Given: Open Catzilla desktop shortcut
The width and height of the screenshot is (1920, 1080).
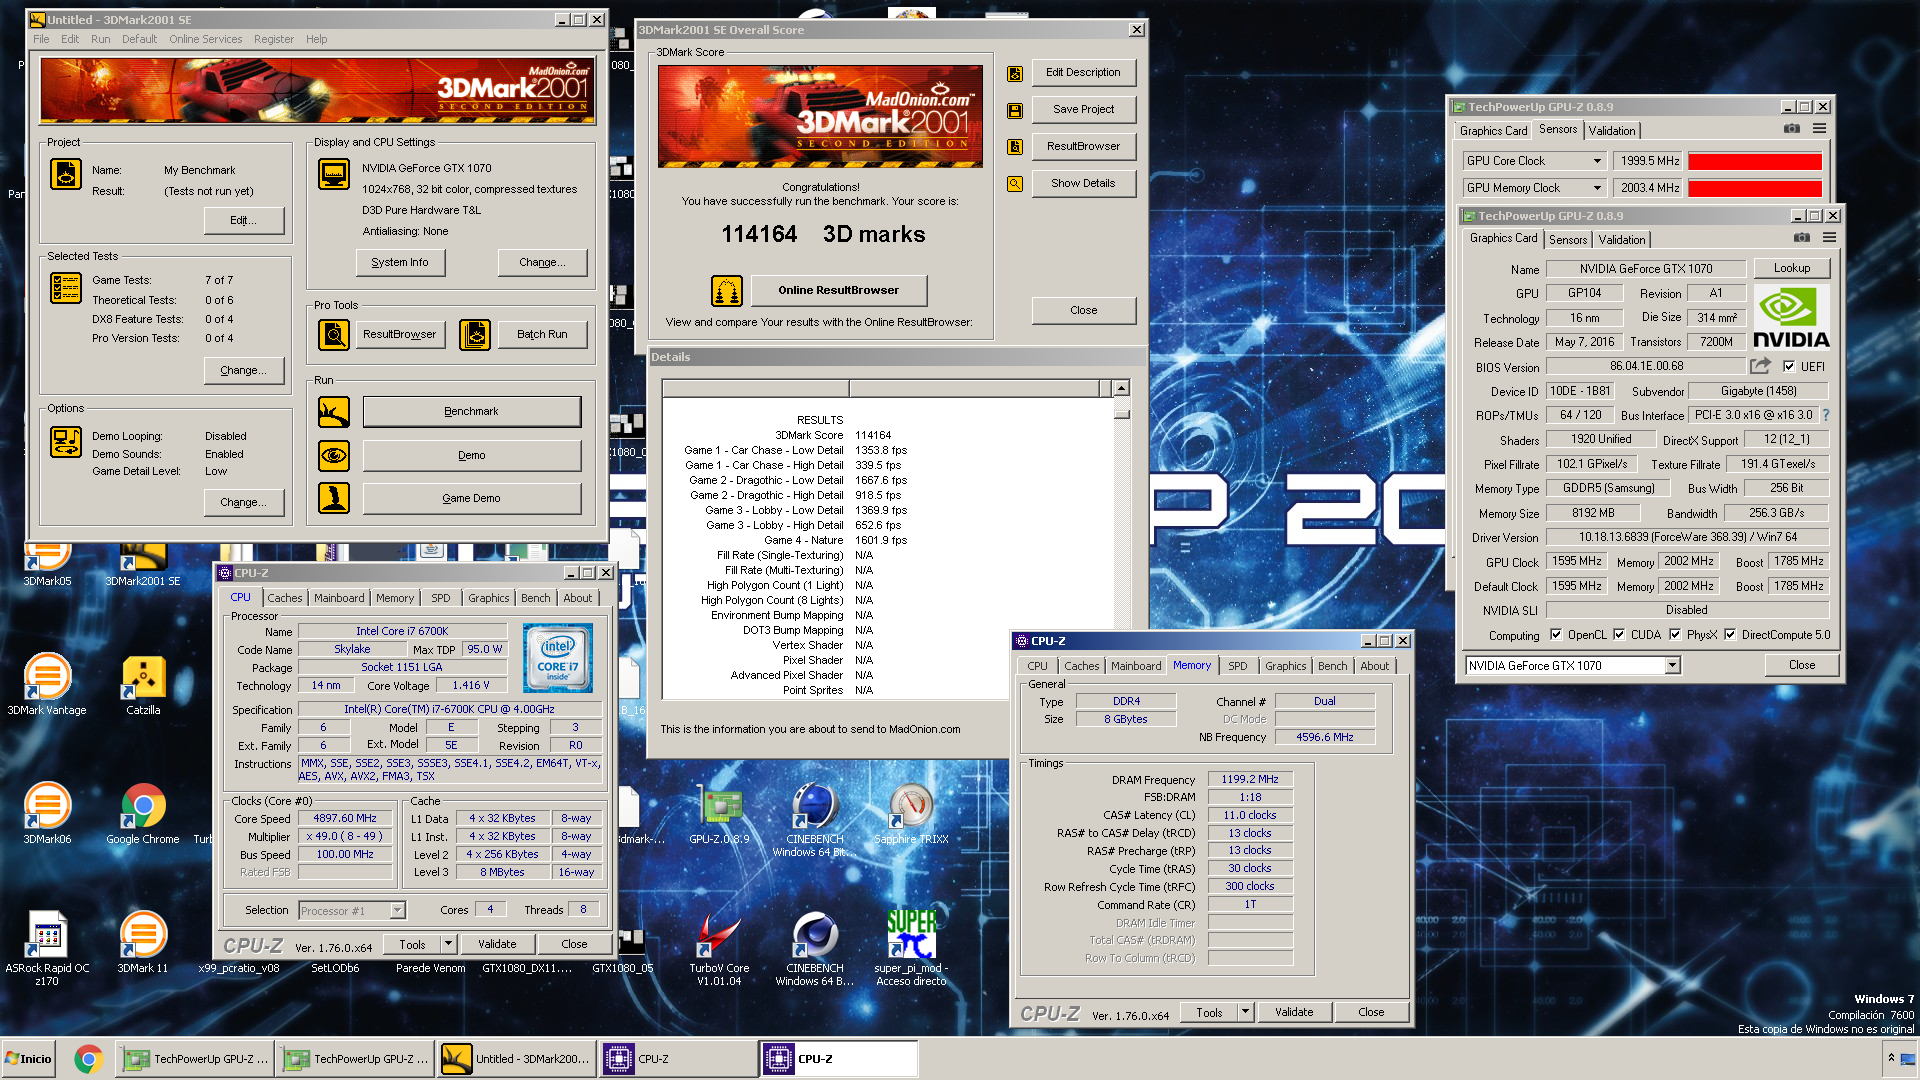Looking at the screenshot, I should coord(143,685).
